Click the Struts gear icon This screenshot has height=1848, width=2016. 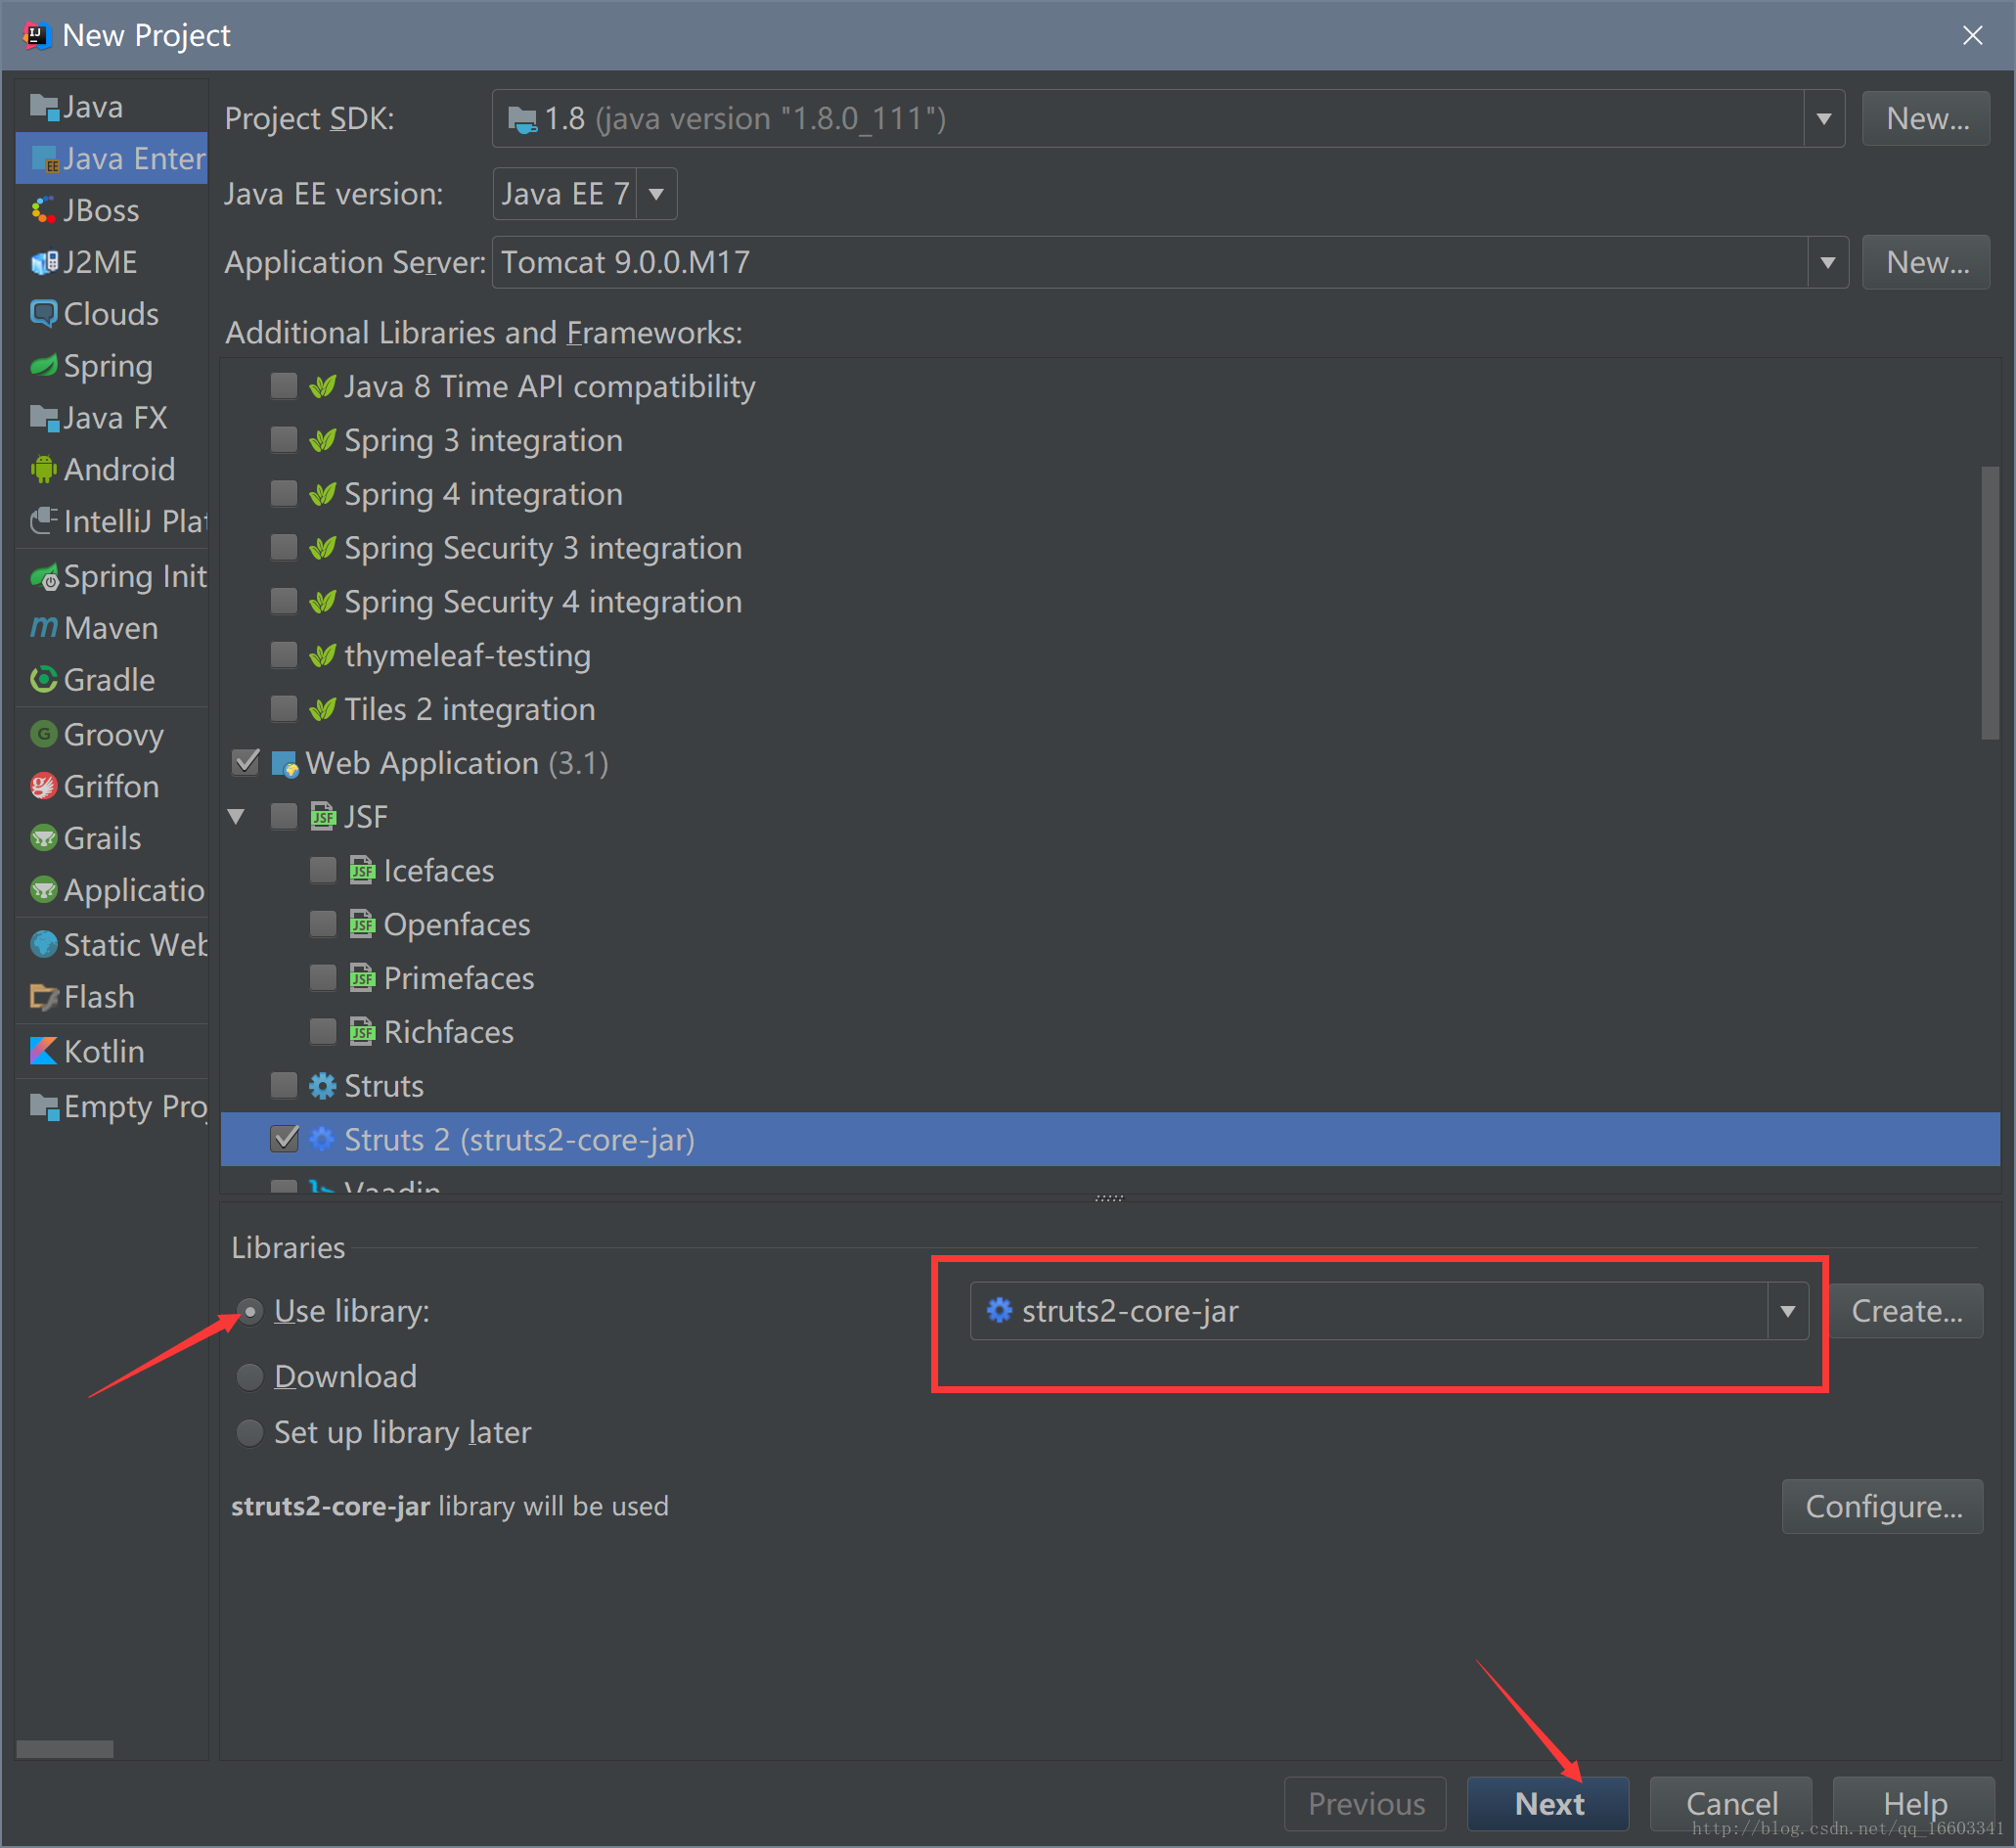tap(323, 1086)
